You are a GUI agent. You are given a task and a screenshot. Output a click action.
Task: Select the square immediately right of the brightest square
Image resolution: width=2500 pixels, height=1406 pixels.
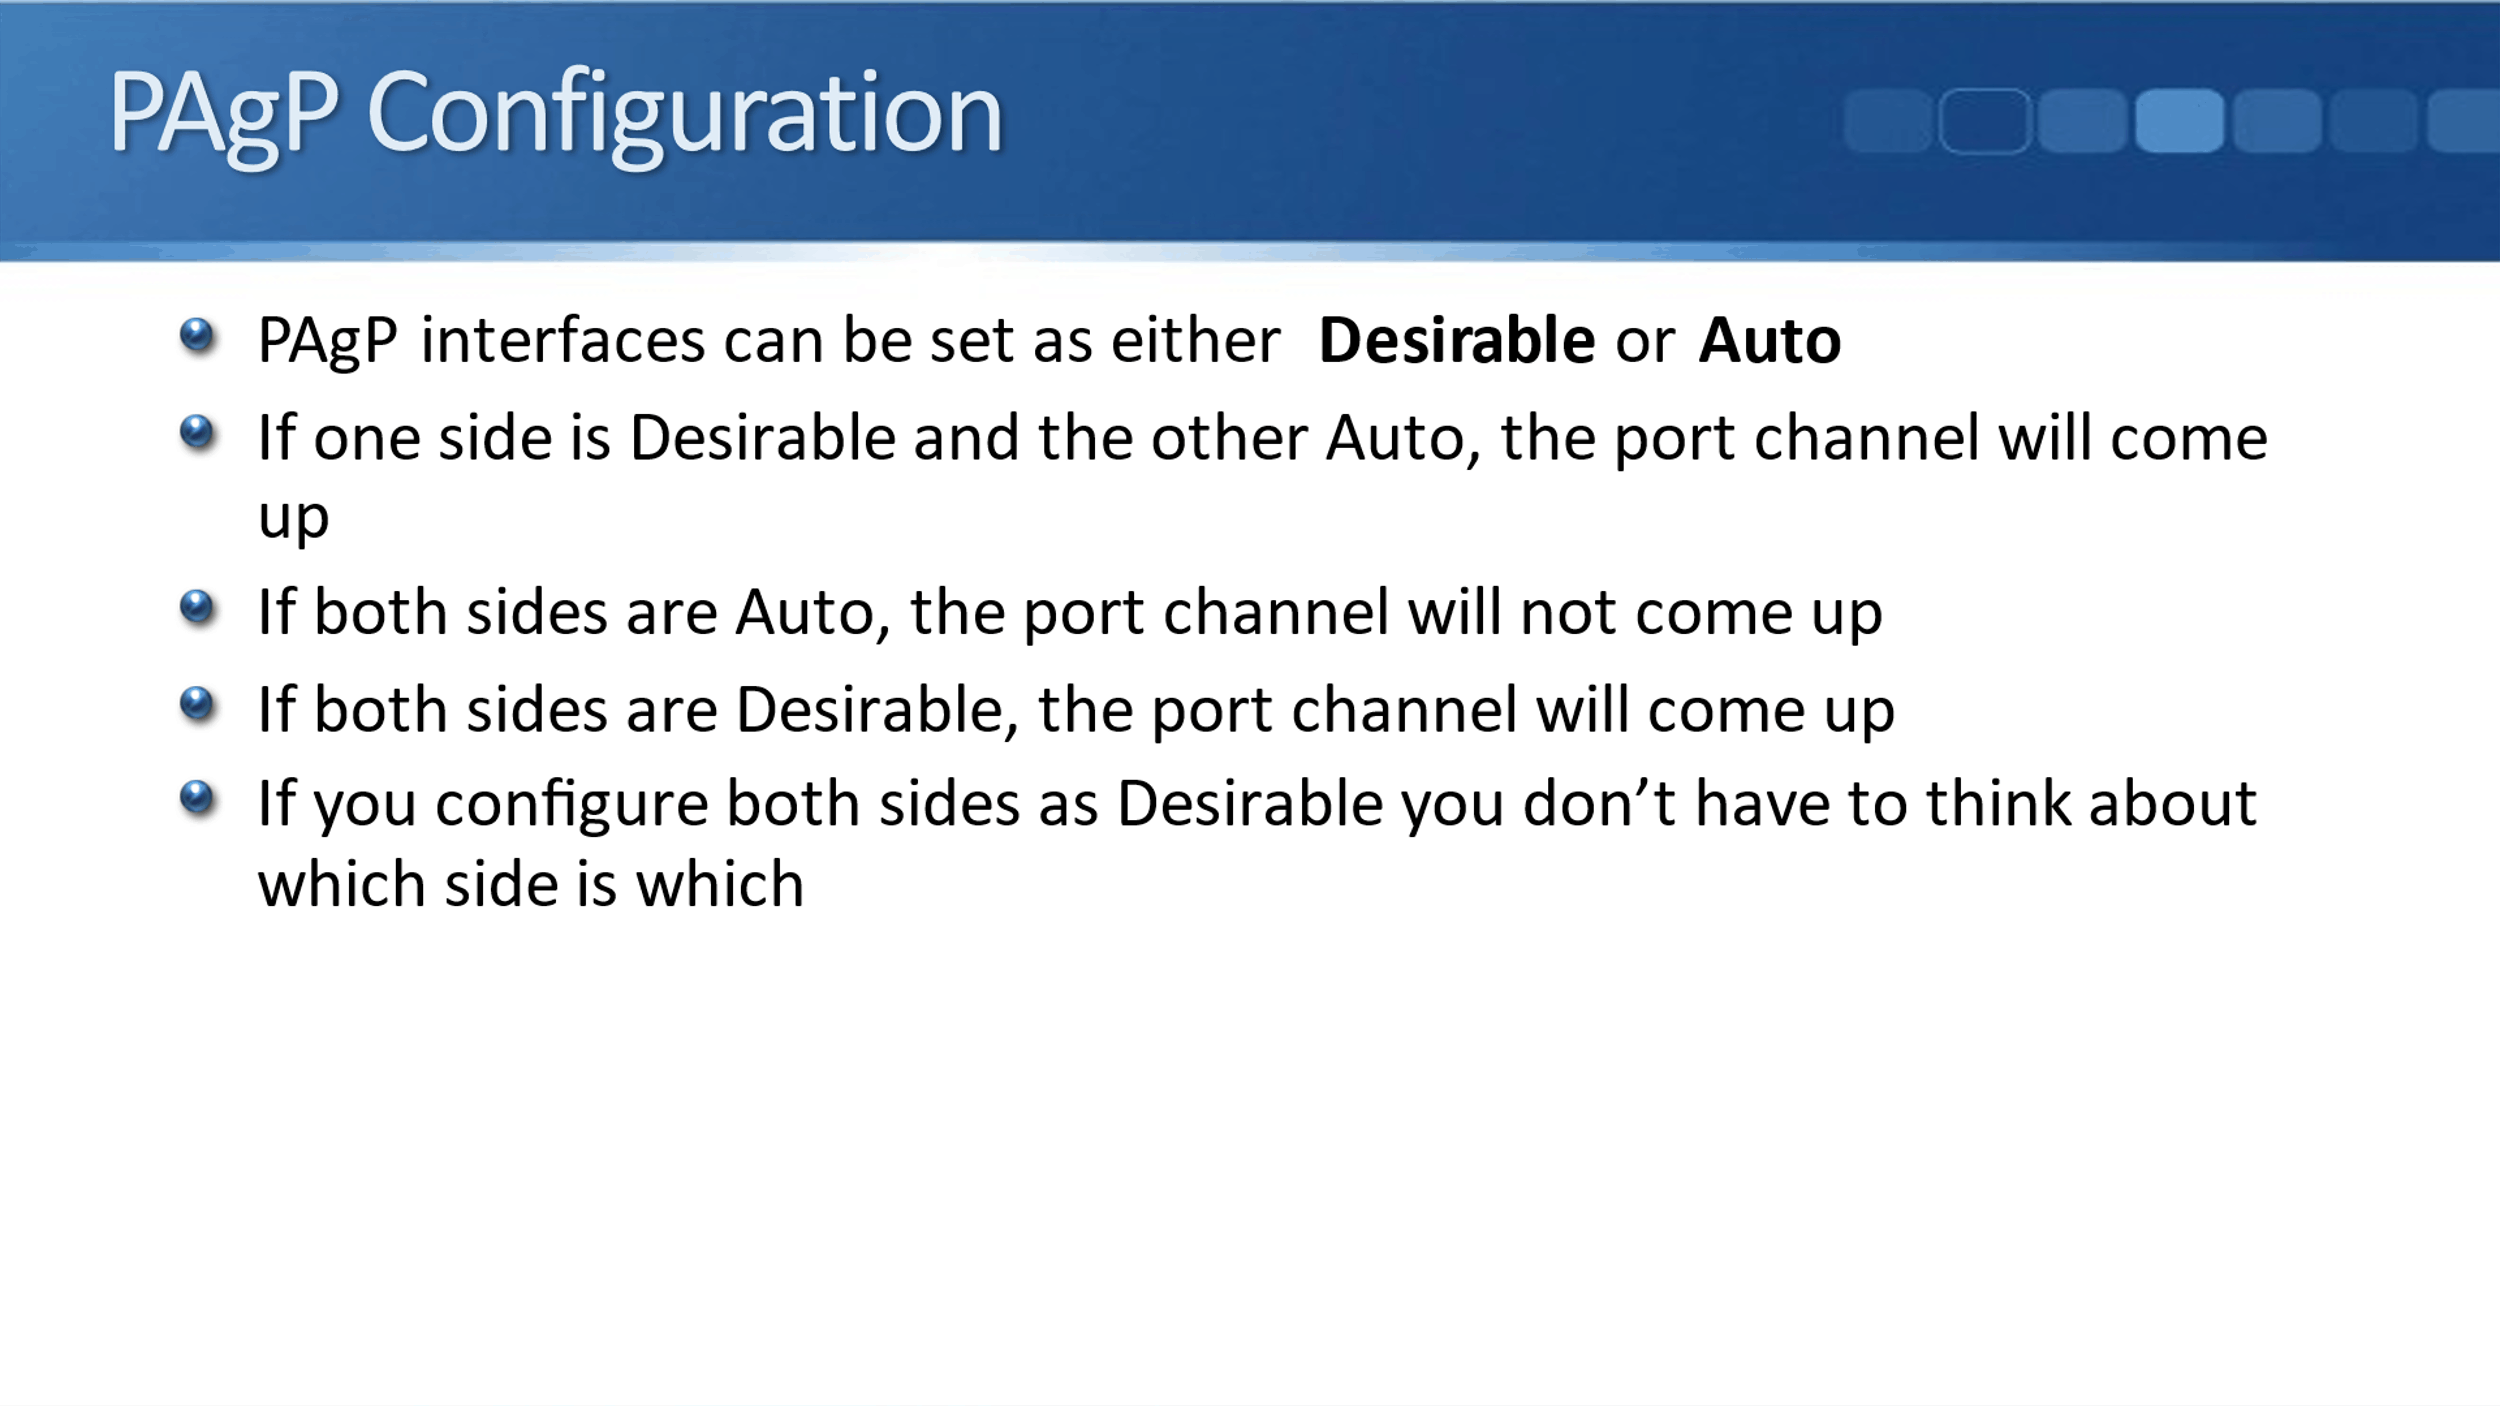tap(2277, 121)
